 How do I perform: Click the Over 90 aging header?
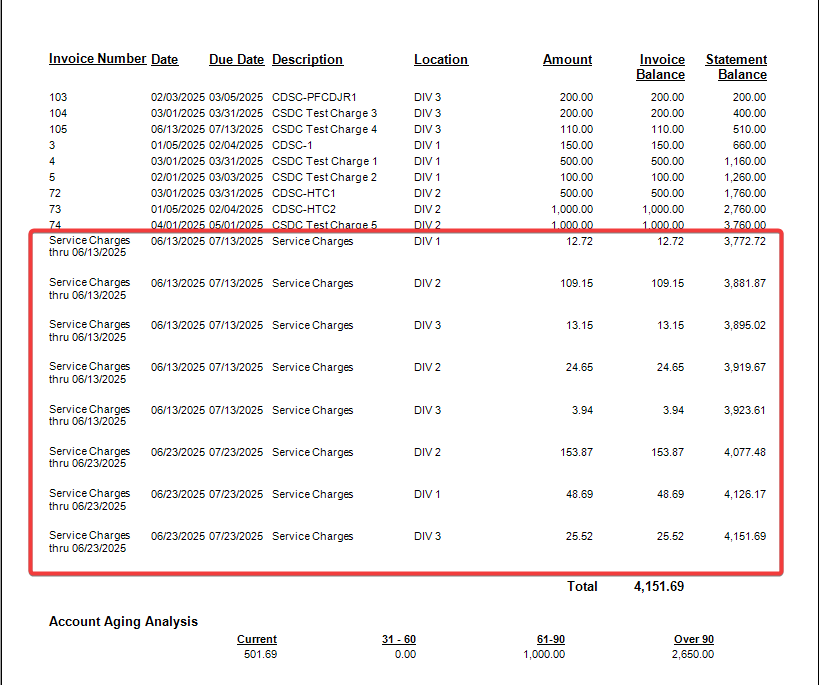click(x=694, y=639)
